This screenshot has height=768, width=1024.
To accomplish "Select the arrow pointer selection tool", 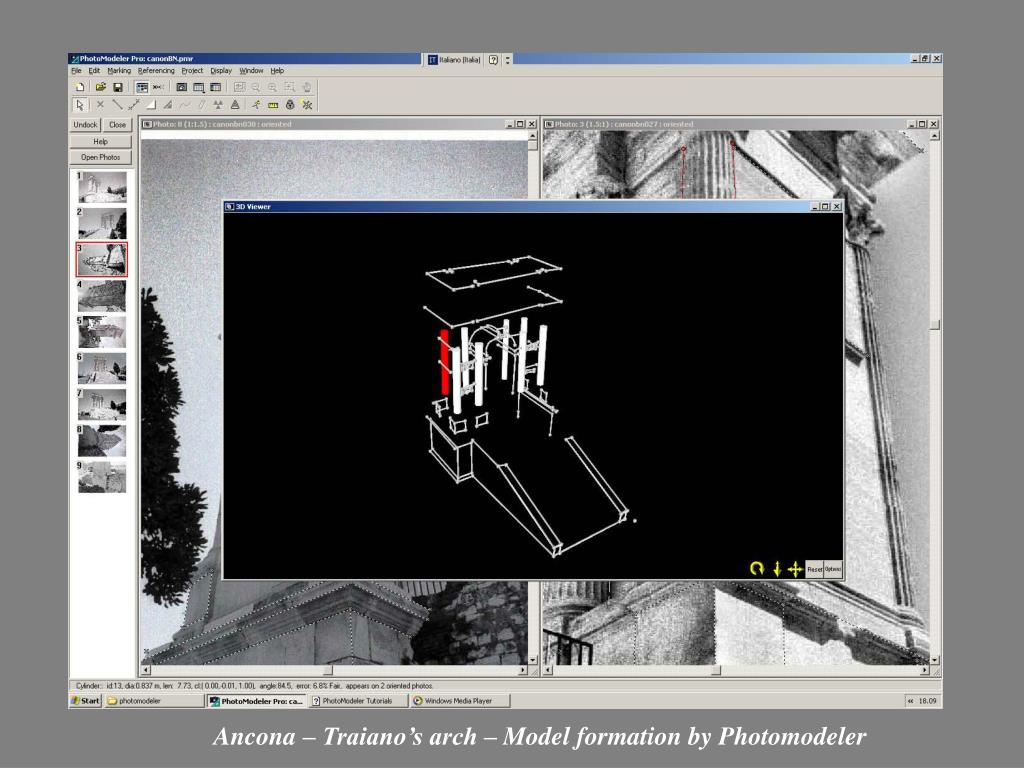I will tap(80, 104).
